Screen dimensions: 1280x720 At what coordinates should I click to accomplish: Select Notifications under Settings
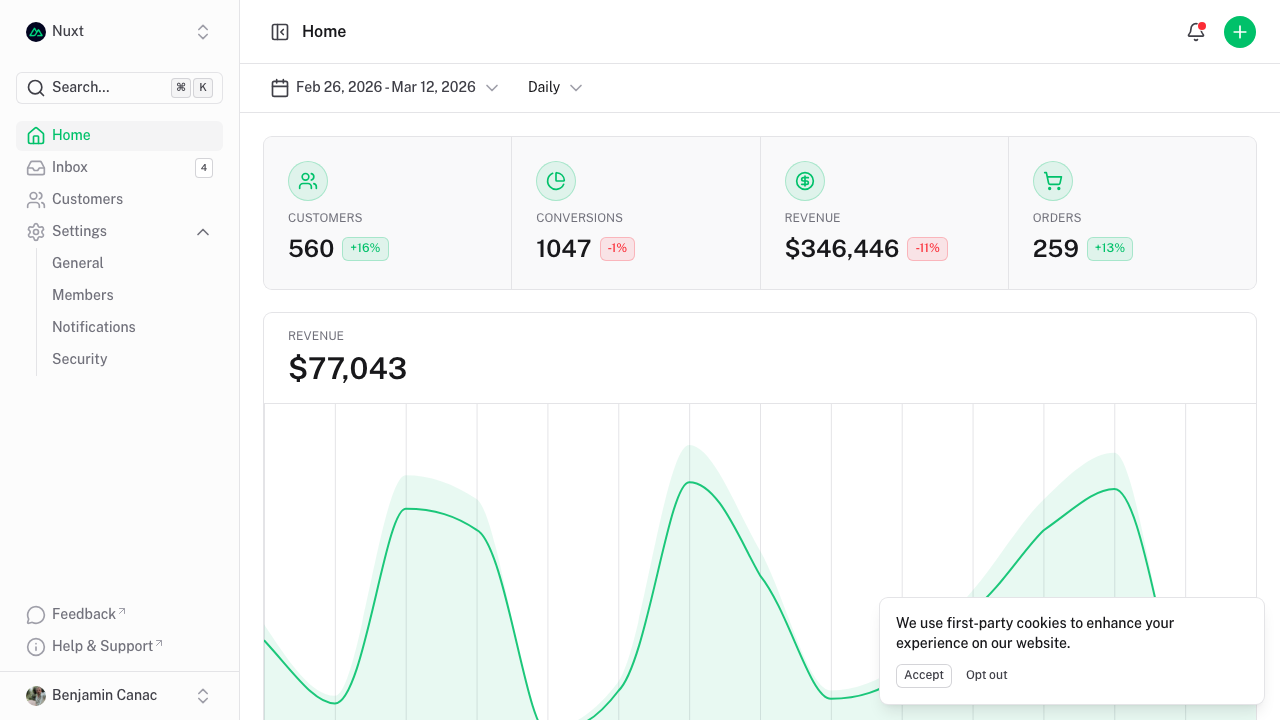point(93,327)
